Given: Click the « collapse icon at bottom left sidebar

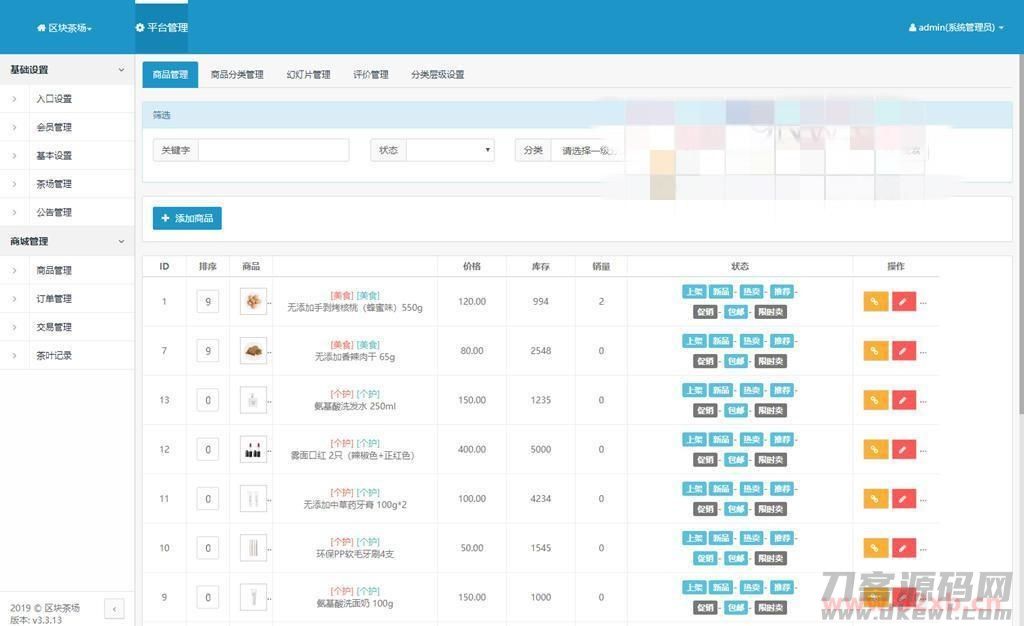Looking at the screenshot, I should click(x=115, y=608).
